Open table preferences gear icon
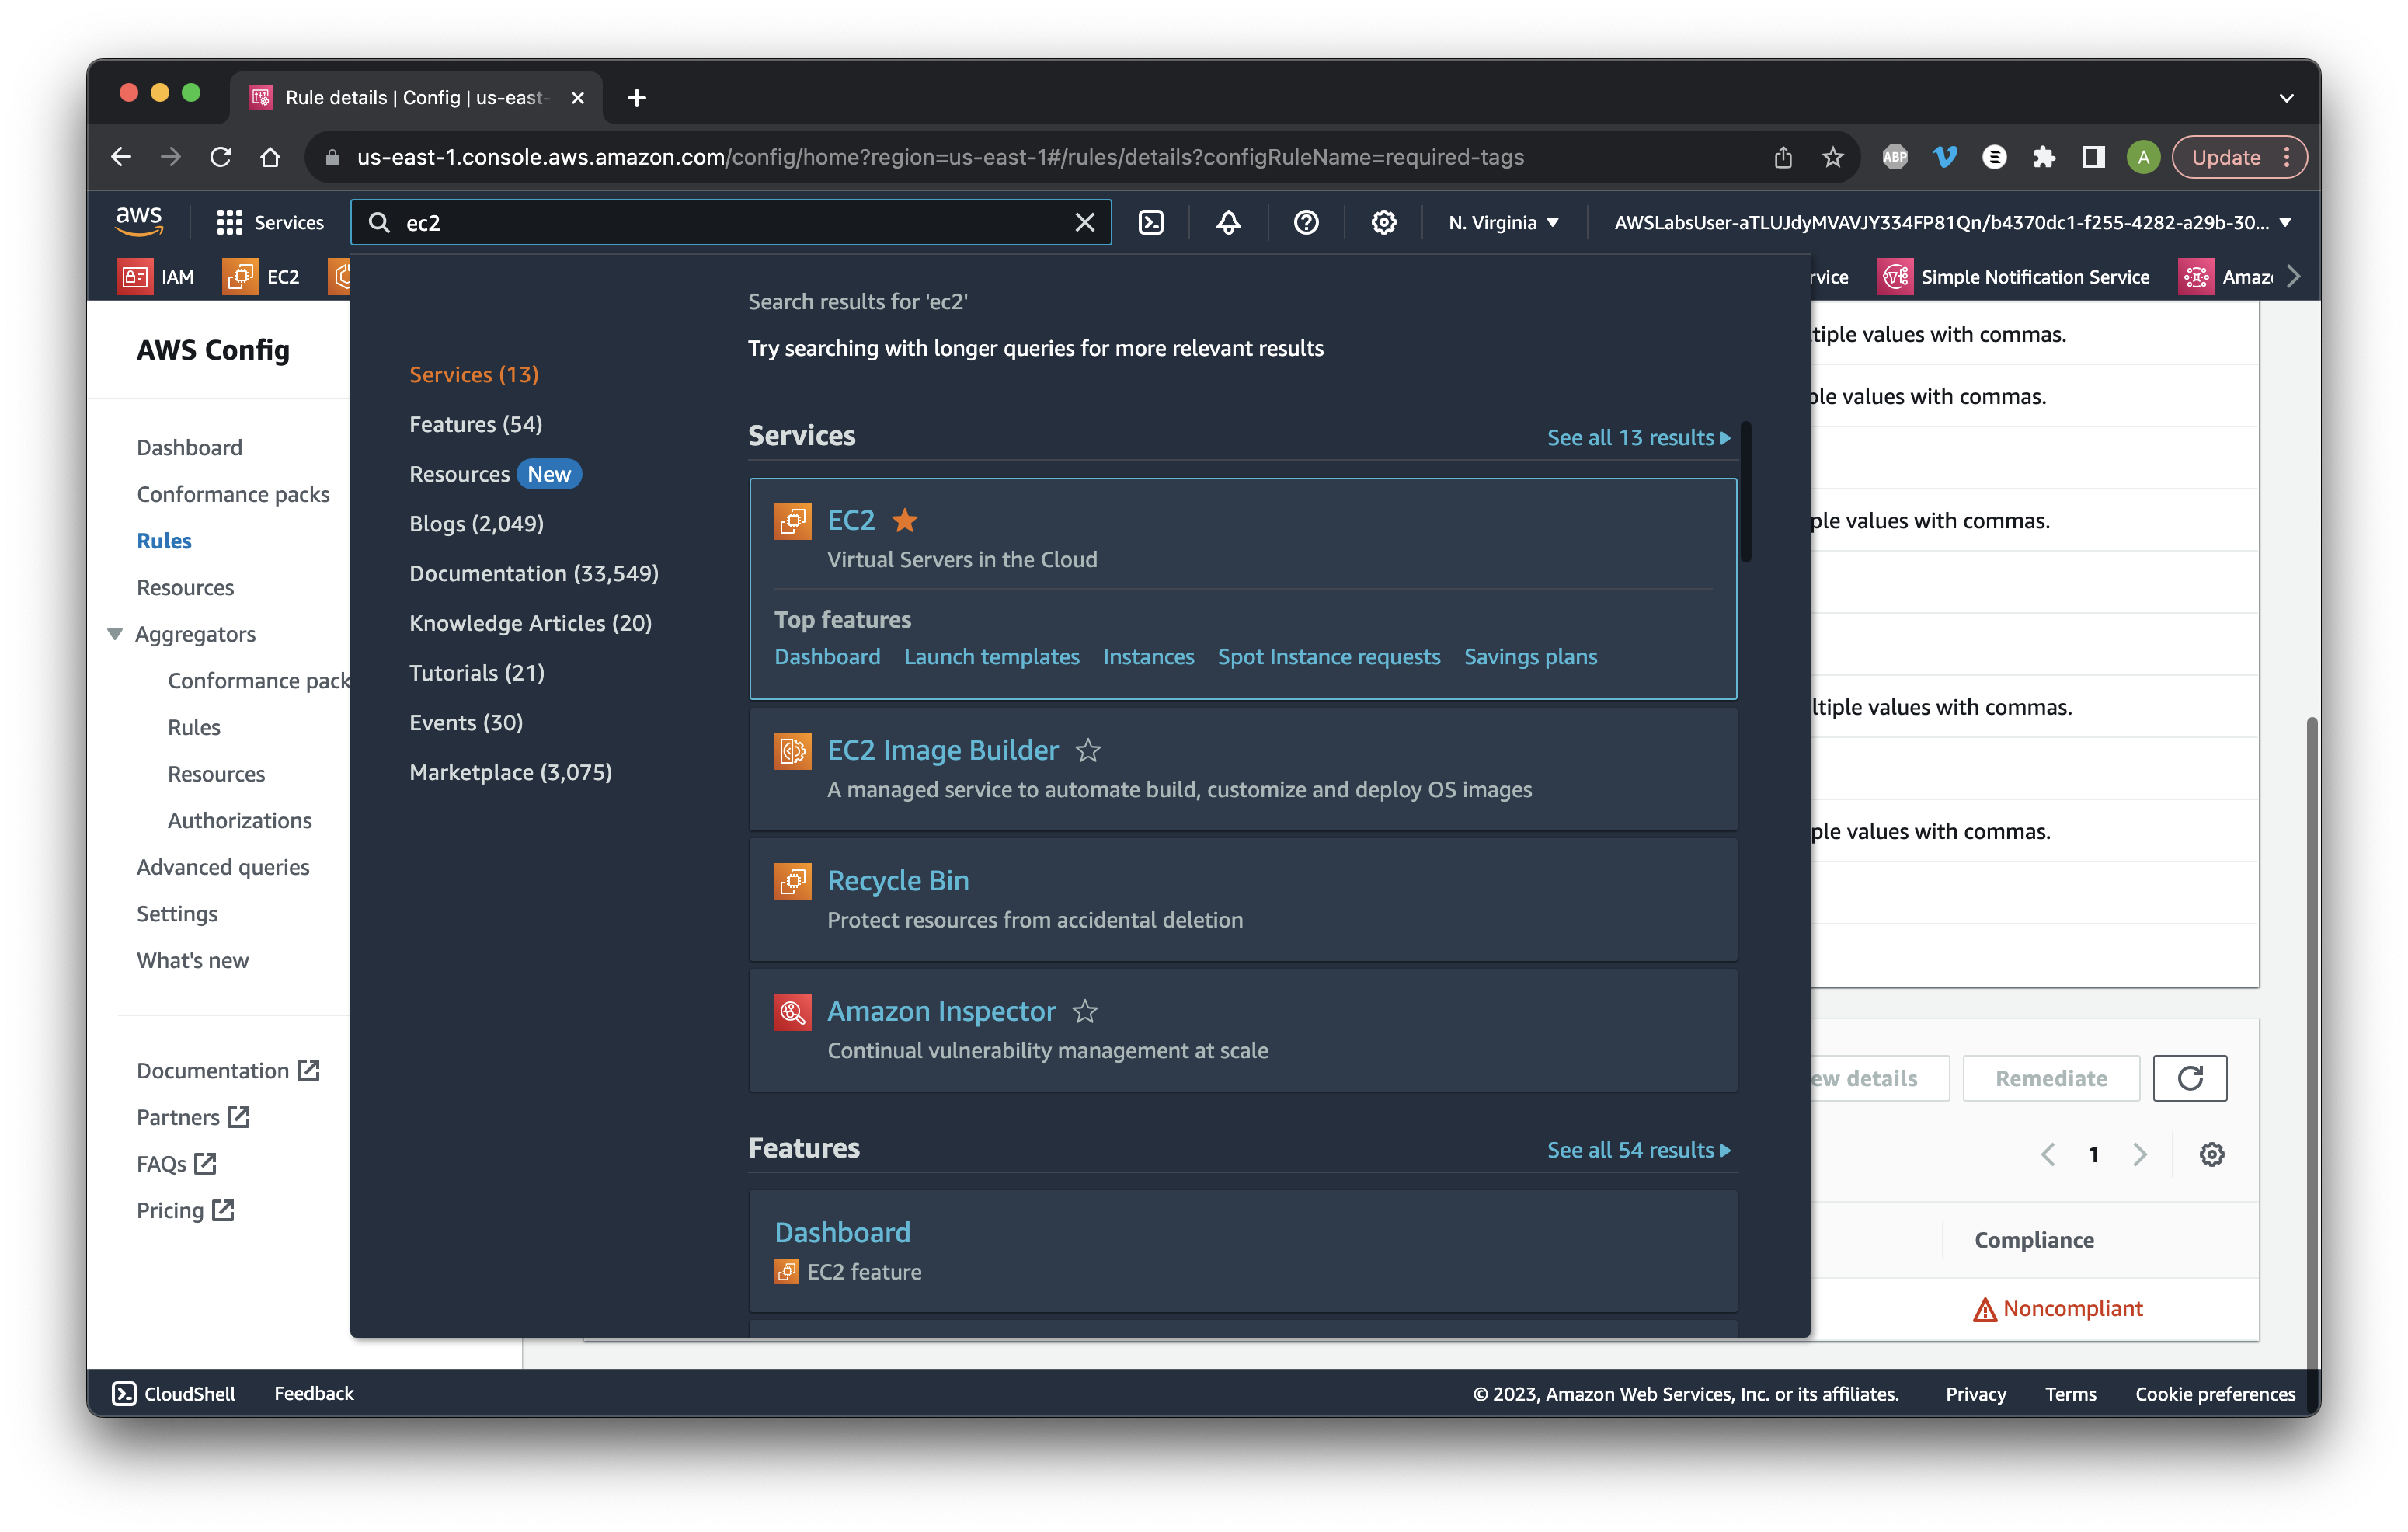Viewport: 2408px width, 1532px height. pyautogui.click(x=2212, y=1154)
